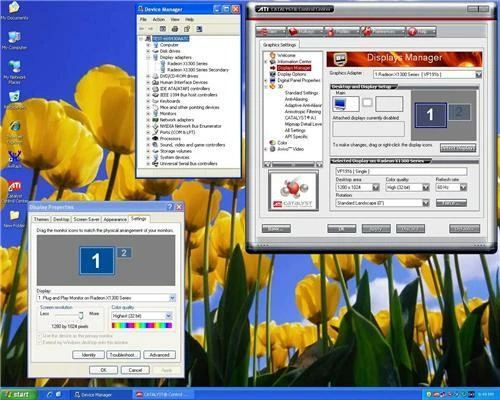Select the Main display monitor icon in Catalyst
Viewport: 500px width, 400px height.
346,104
